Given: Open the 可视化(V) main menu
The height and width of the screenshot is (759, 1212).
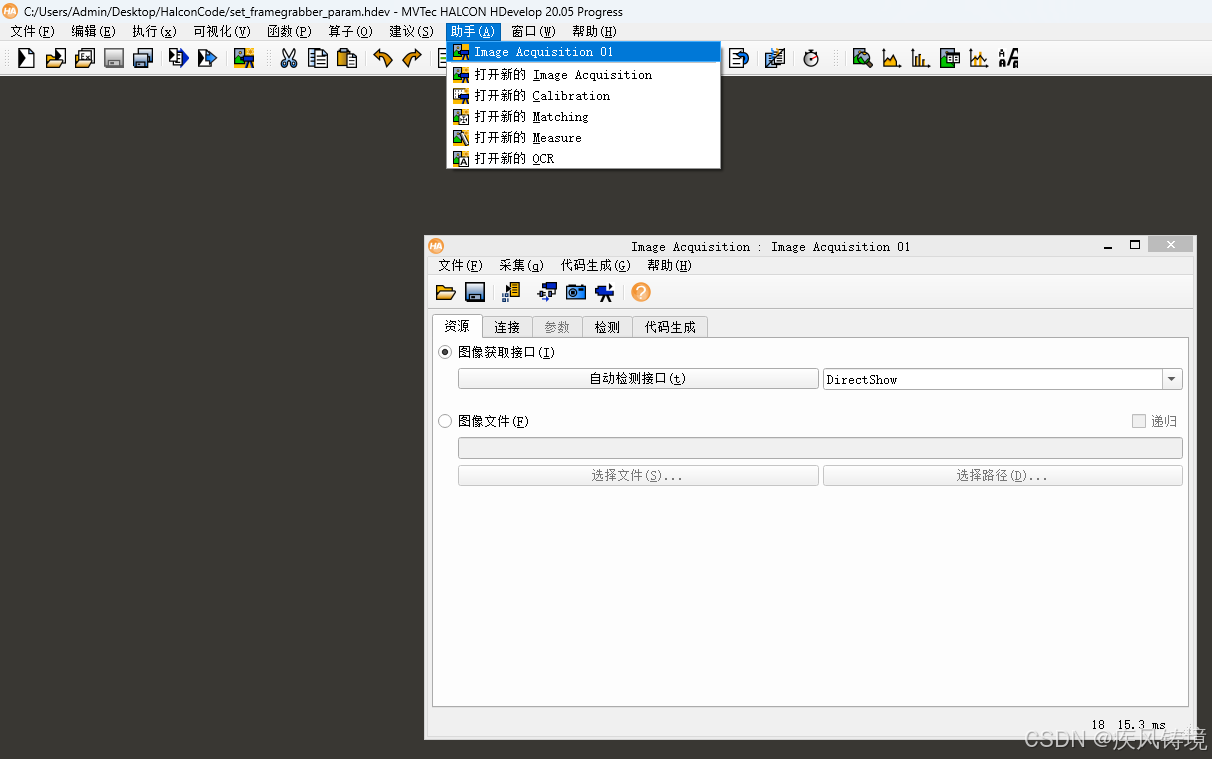Looking at the screenshot, I should (x=222, y=32).
